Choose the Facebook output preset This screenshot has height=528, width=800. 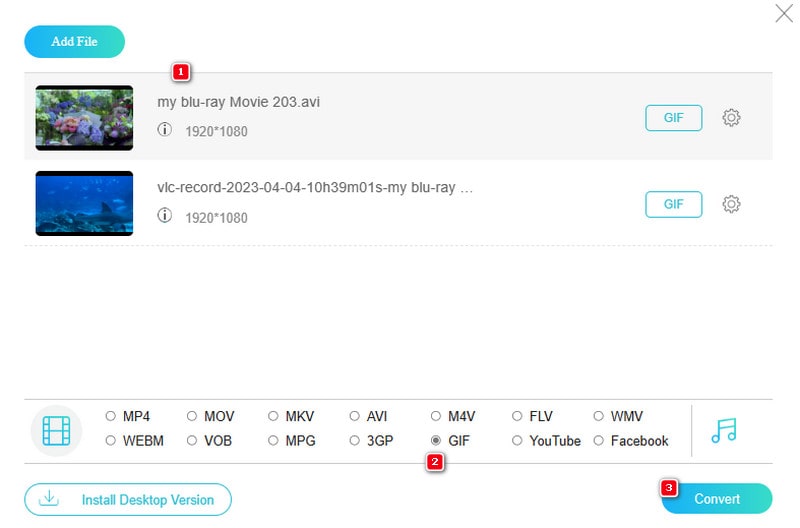pyautogui.click(x=599, y=441)
